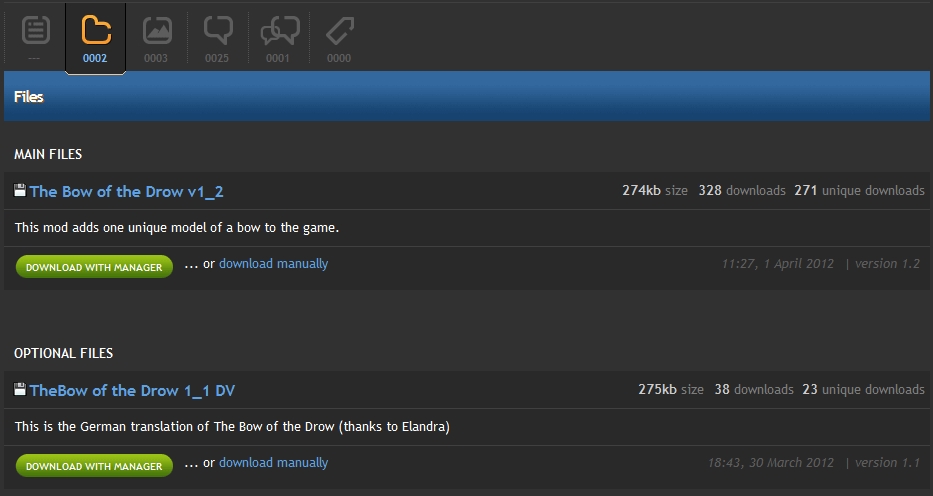Click download manually for the optional file
The image size is (933, 496).
273,463
